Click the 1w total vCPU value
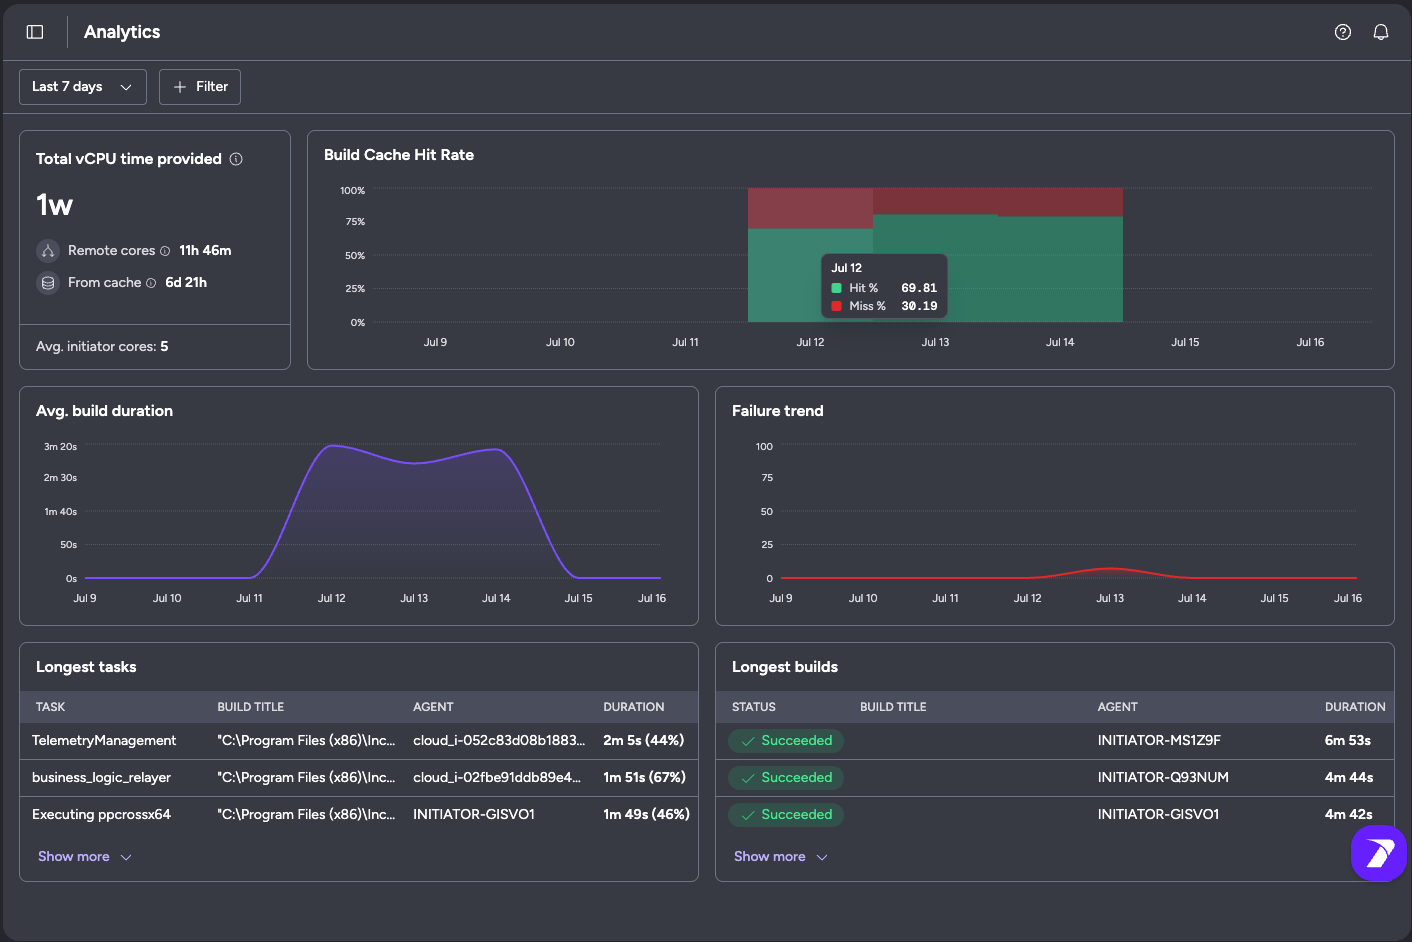The width and height of the screenshot is (1412, 942). click(55, 206)
